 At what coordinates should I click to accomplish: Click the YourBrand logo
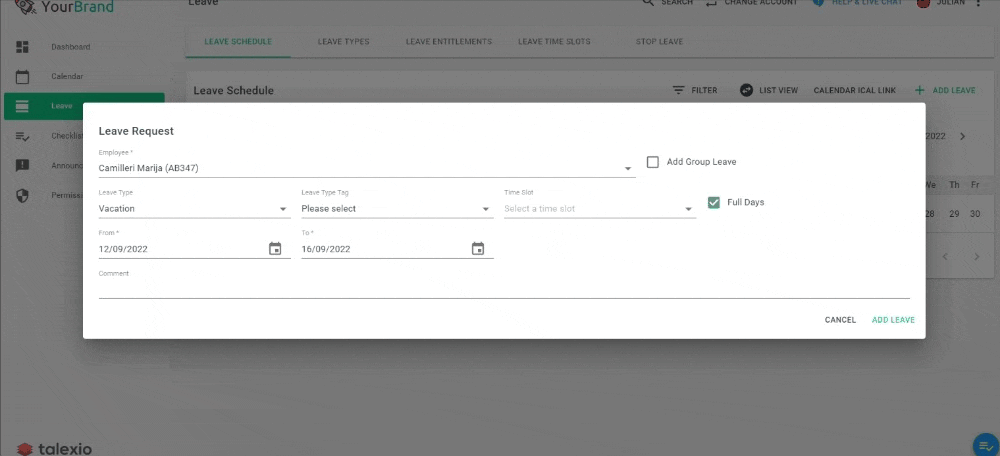point(64,7)
